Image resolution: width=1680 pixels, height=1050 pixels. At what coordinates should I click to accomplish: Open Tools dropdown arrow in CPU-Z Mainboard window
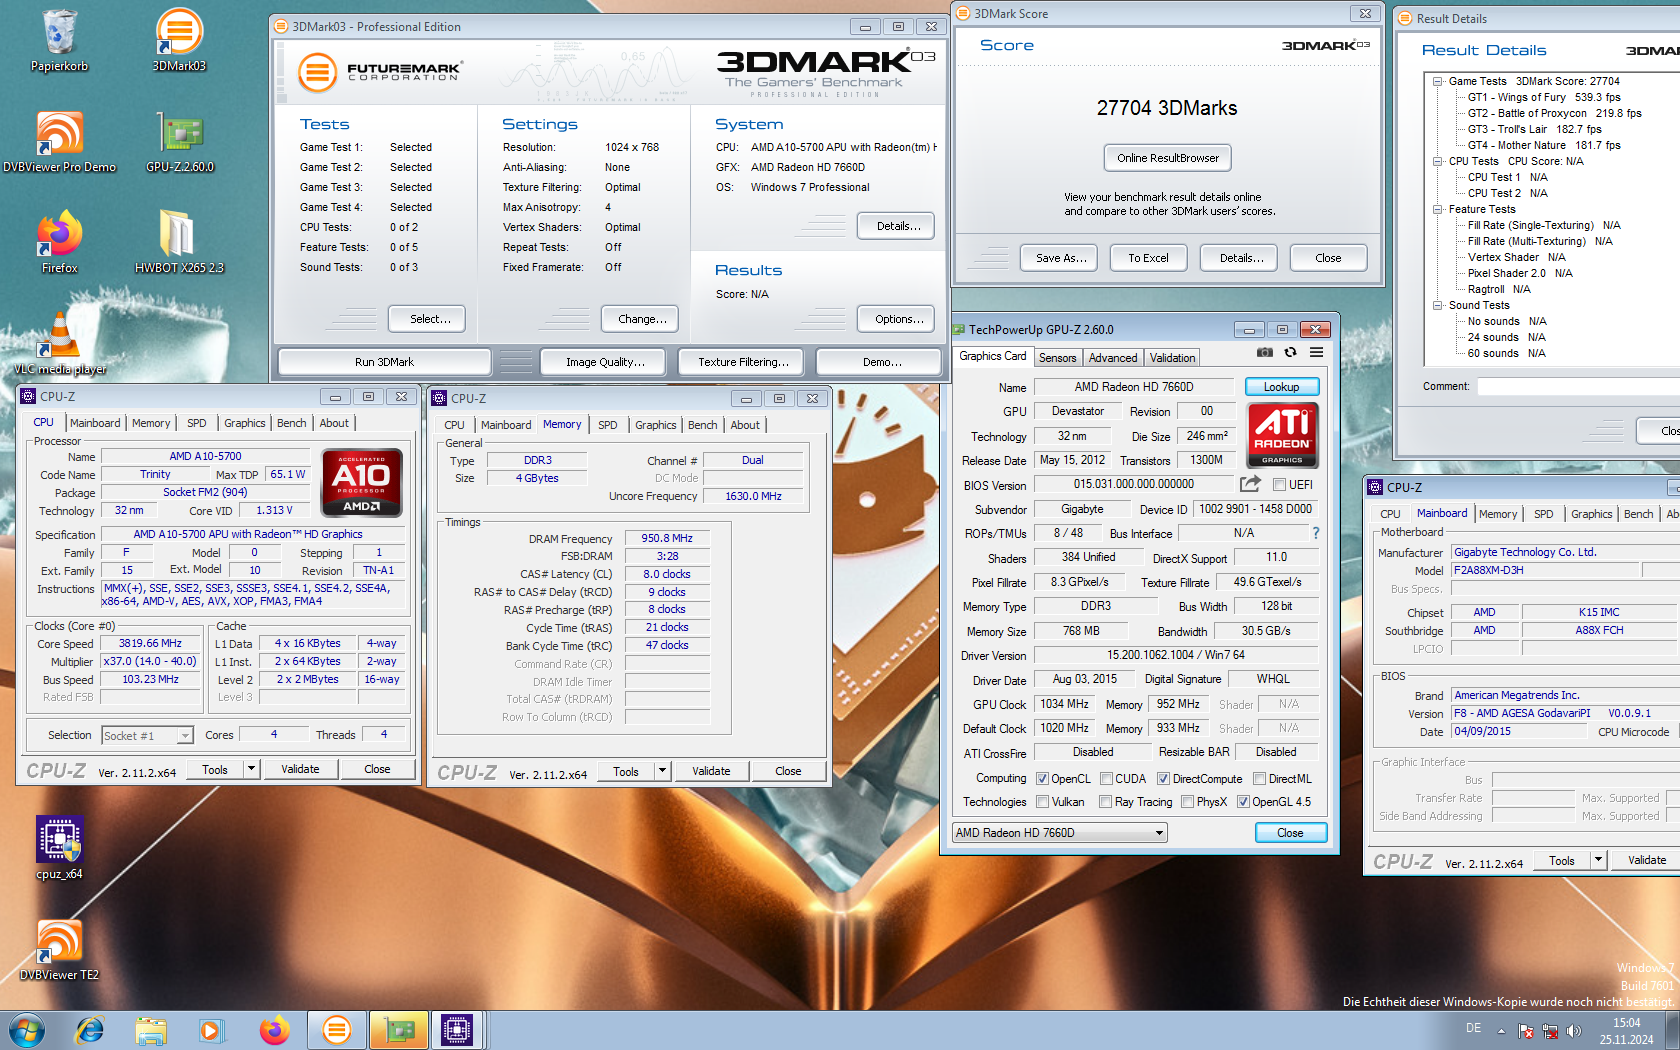pyautogui.click(x=1598, y=860)
